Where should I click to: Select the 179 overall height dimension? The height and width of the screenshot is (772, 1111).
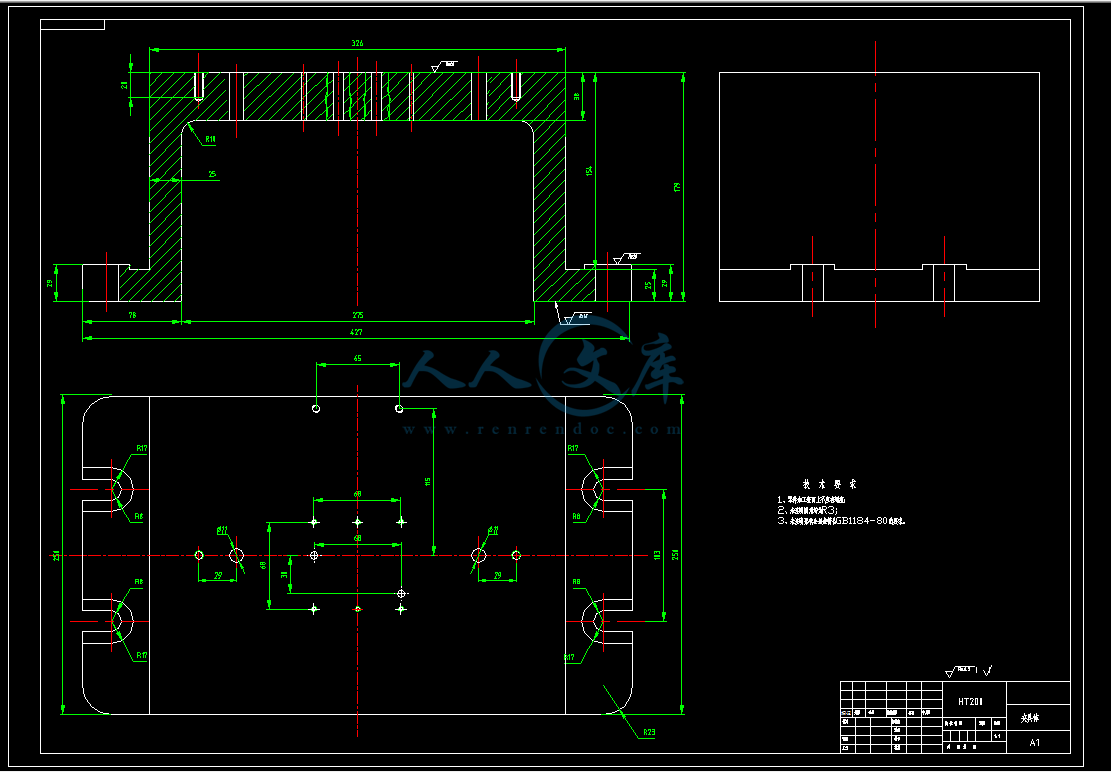click(x=677, y=187)
